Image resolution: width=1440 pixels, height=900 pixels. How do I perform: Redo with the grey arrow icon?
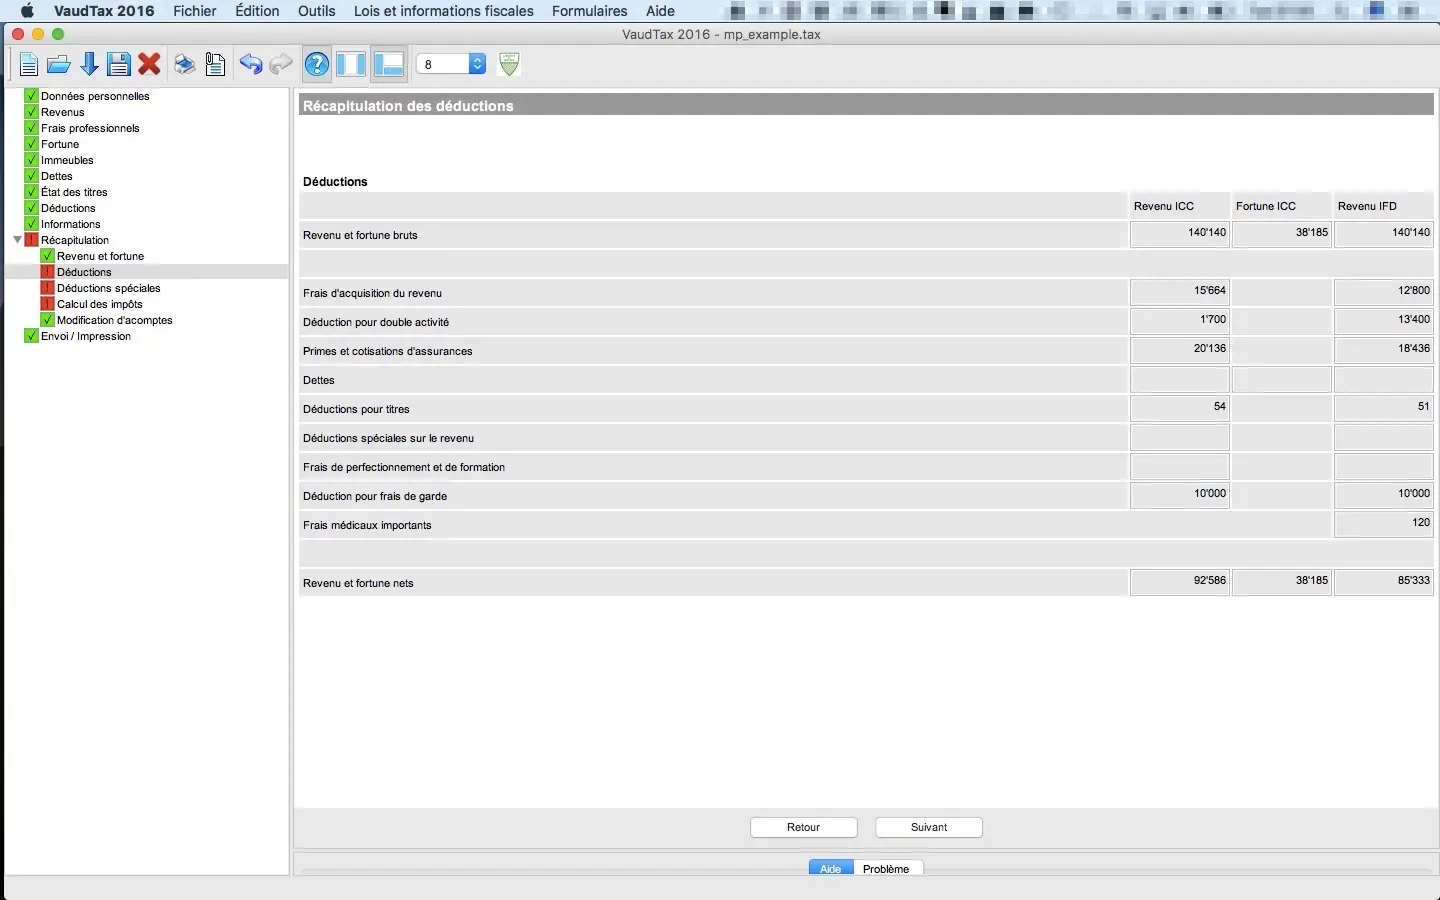coord(281,65)
